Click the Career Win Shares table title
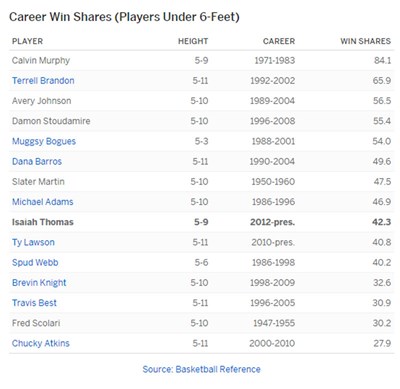The image size is (400, 389). click(x=124, y=17)
